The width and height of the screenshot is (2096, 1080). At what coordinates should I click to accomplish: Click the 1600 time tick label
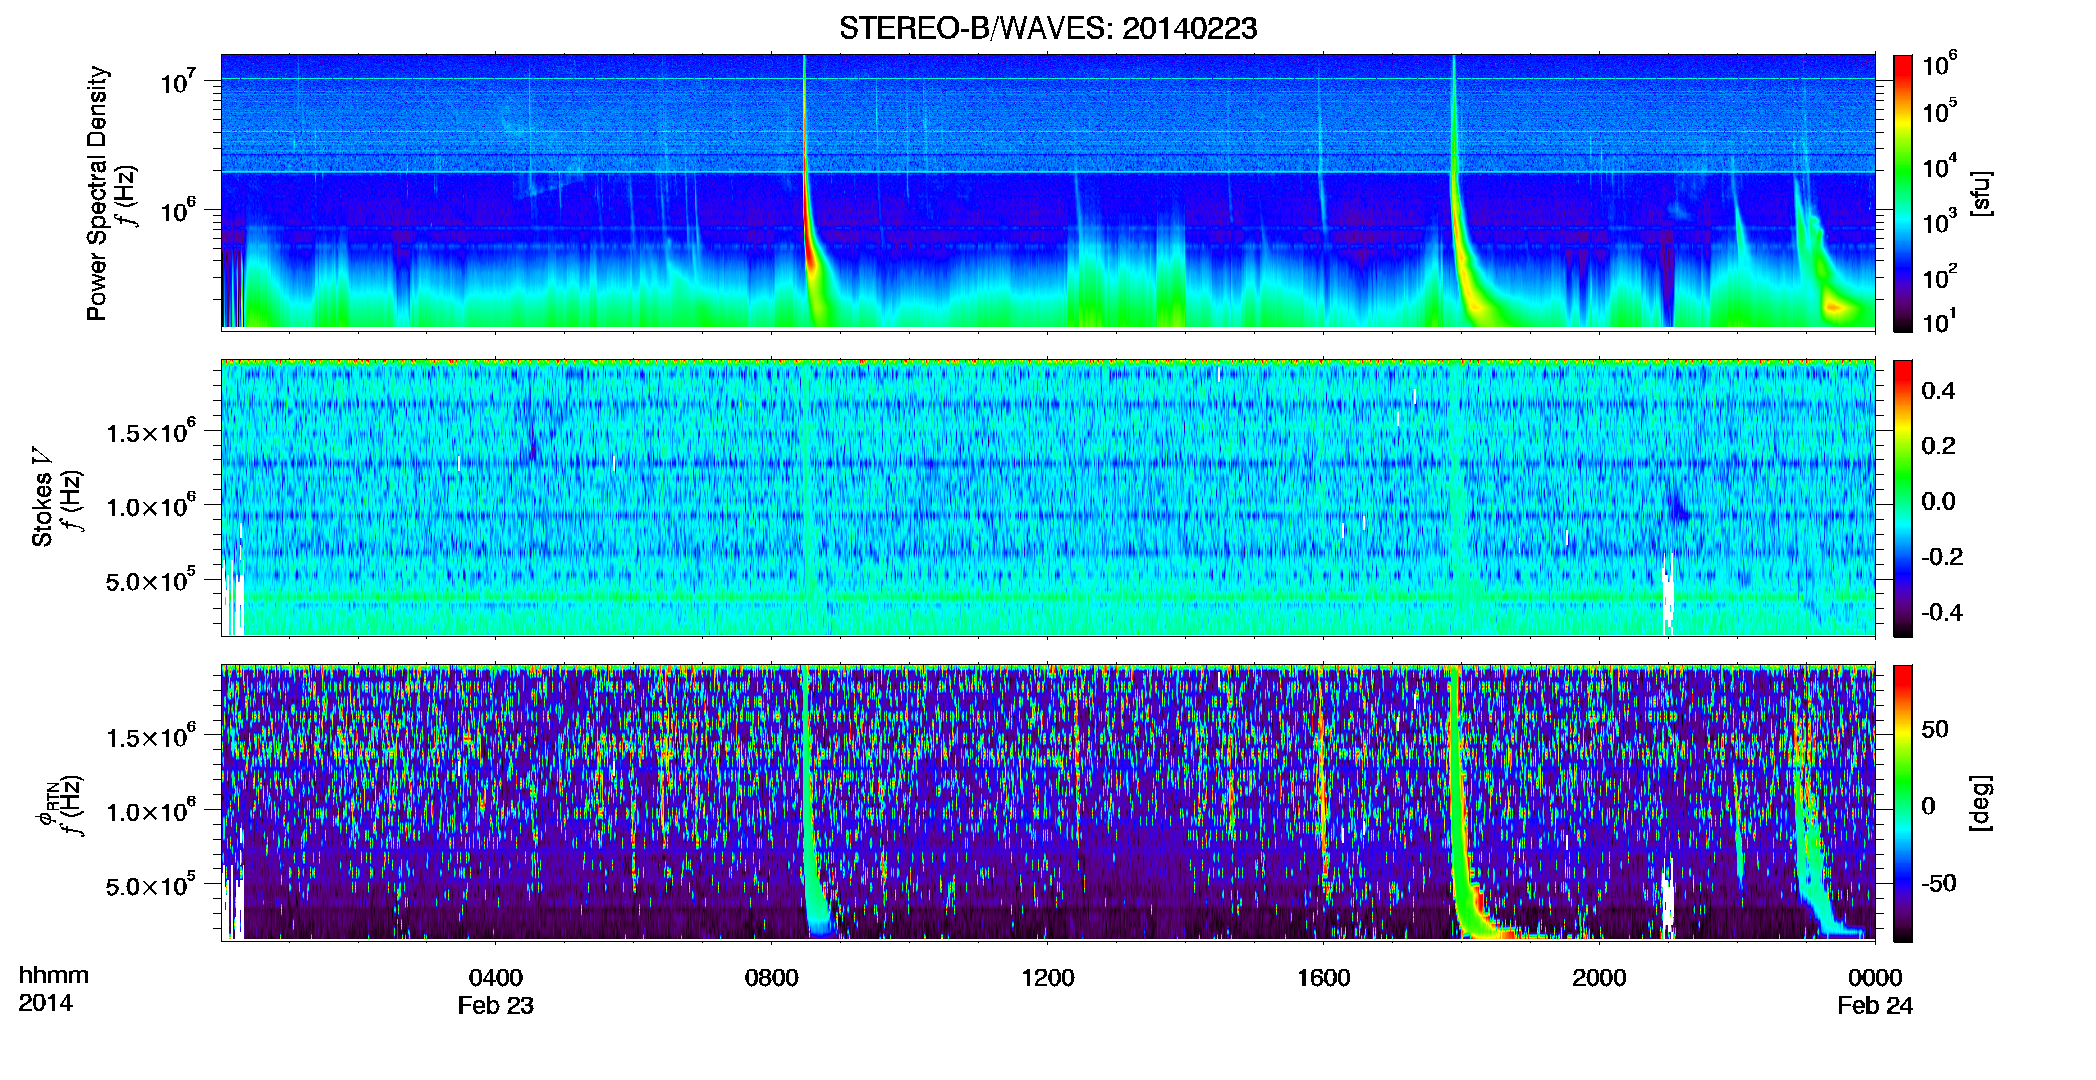point(1323,978)
